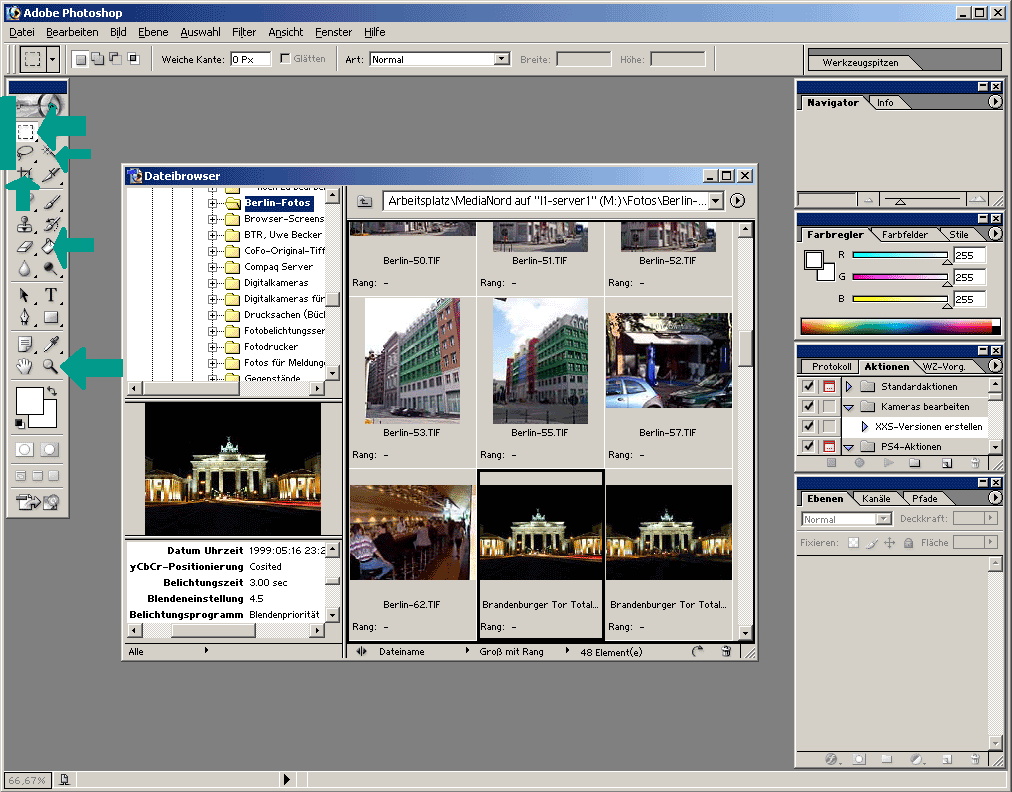Viewport: 1012px width, 792px height.
Task: Select the Lasso tool
Action: click(25, 154)
